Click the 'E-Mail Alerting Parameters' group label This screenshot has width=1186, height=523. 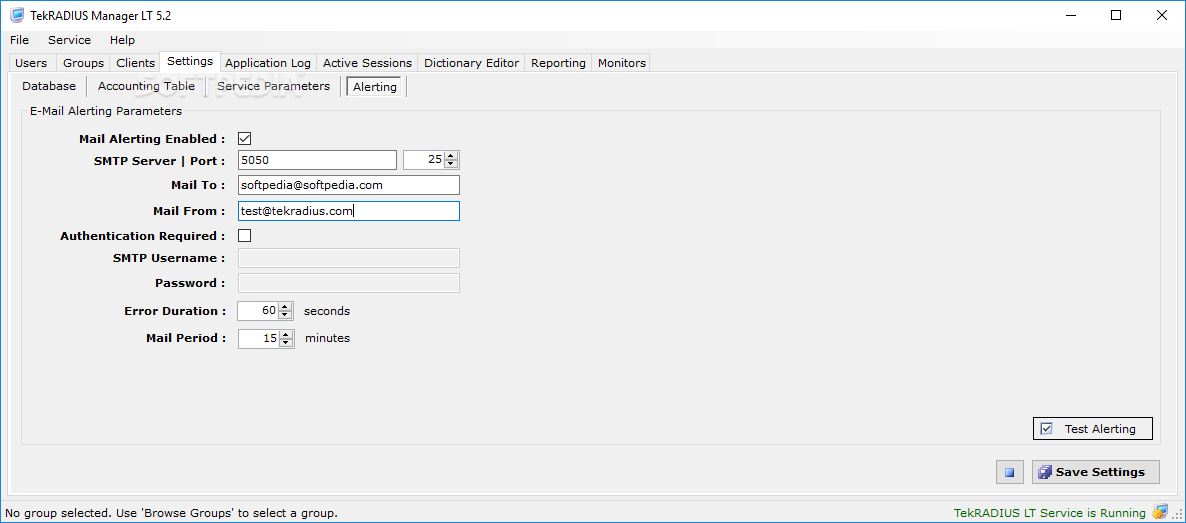pos(106,111)
